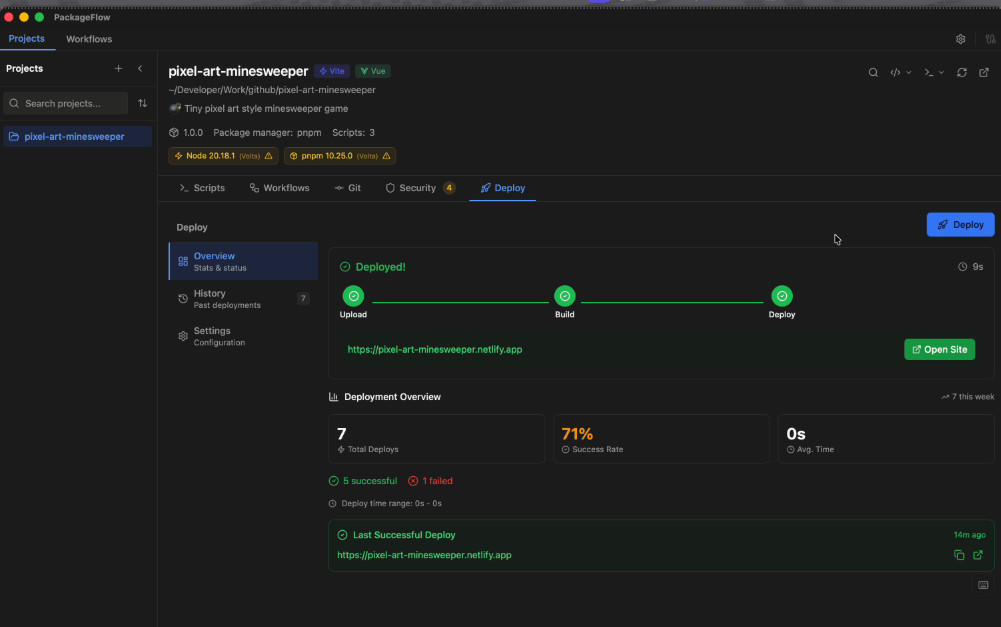The width and height of the screenshot is (1001, 627).
Task: Click the 9s deploy duration indicator
Action: (970, 267)
